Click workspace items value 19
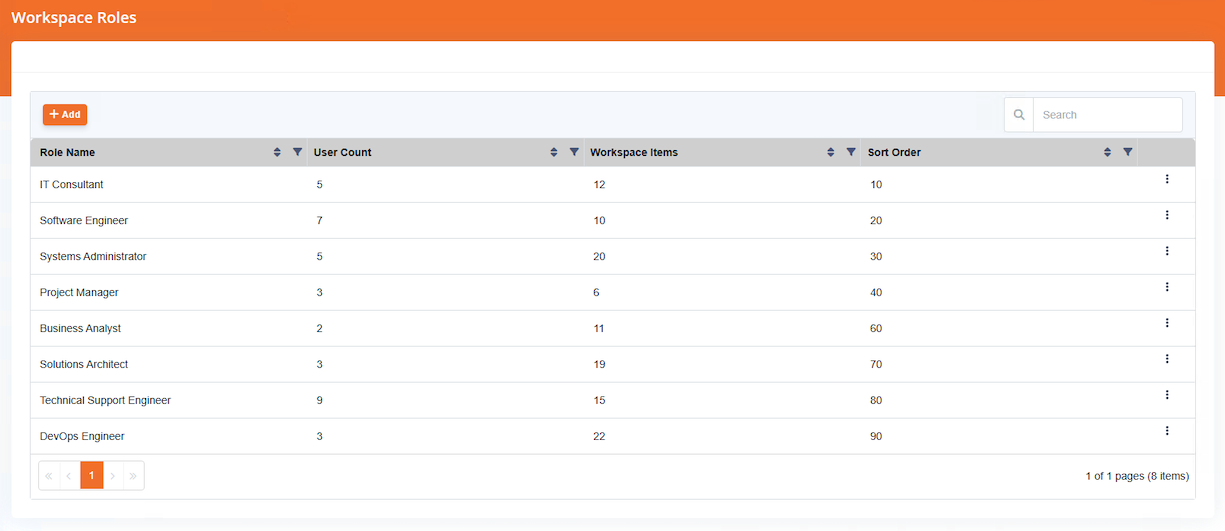 (599, 364)
